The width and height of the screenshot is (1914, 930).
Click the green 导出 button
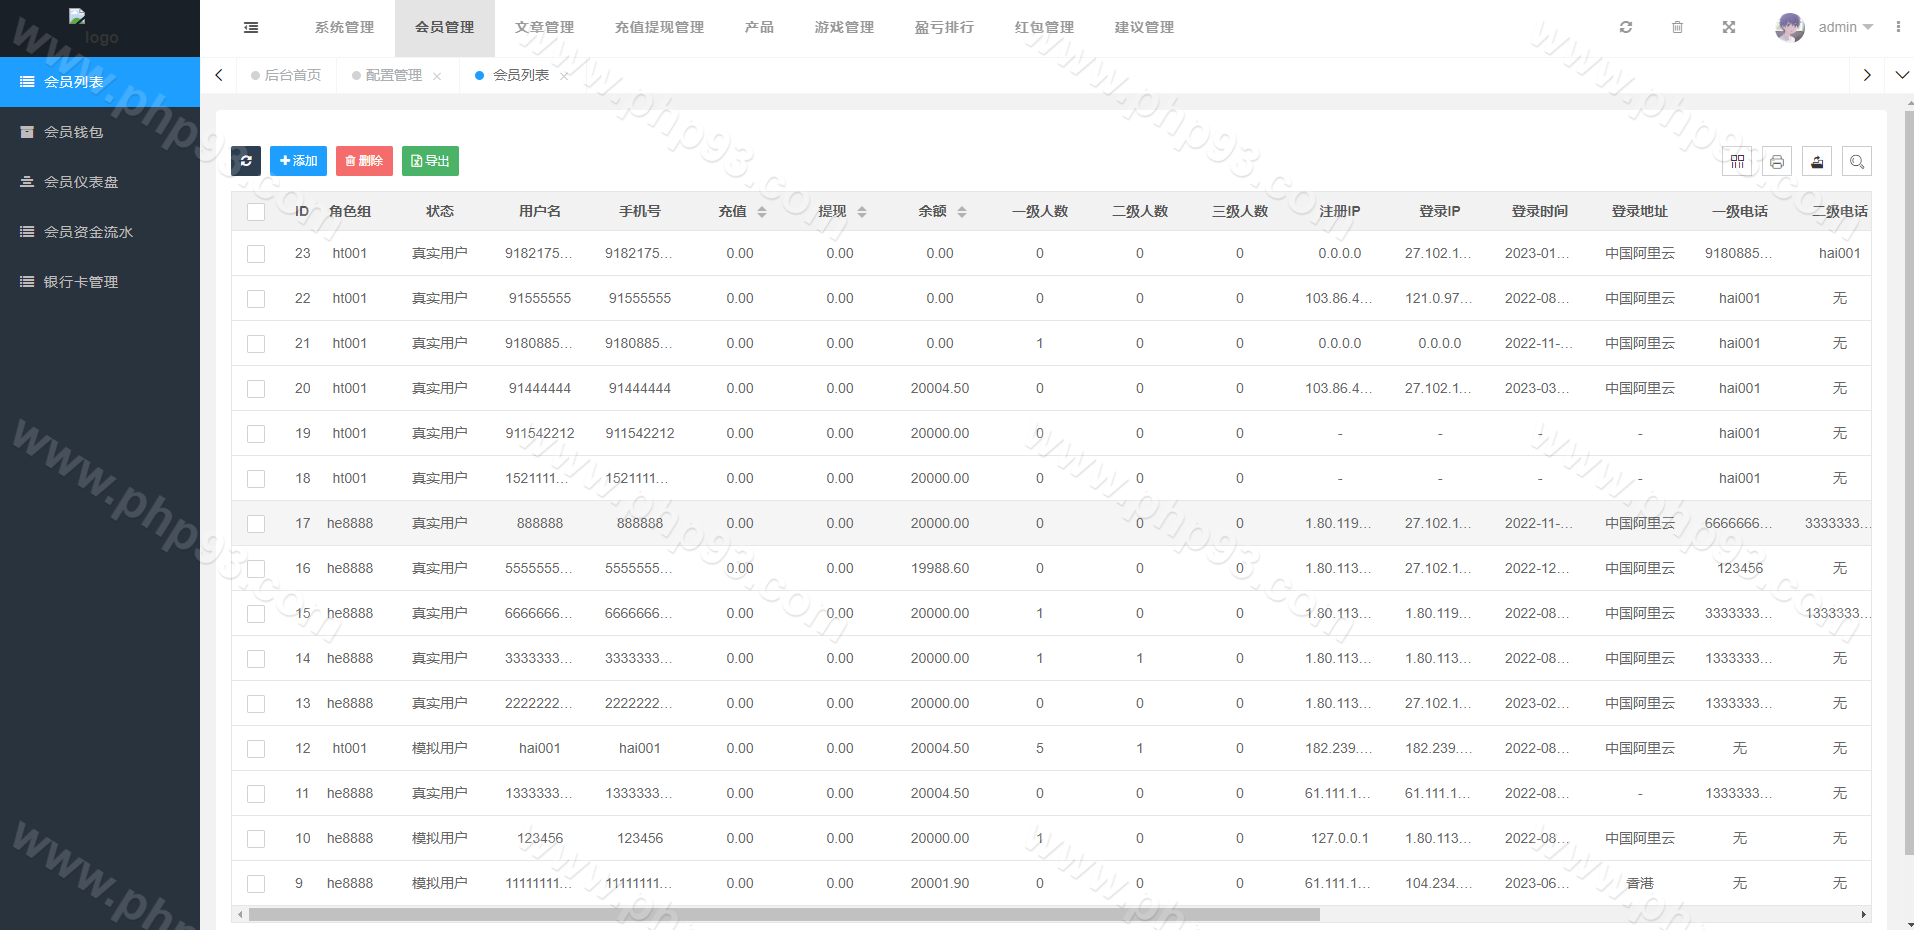click(430, 161)
